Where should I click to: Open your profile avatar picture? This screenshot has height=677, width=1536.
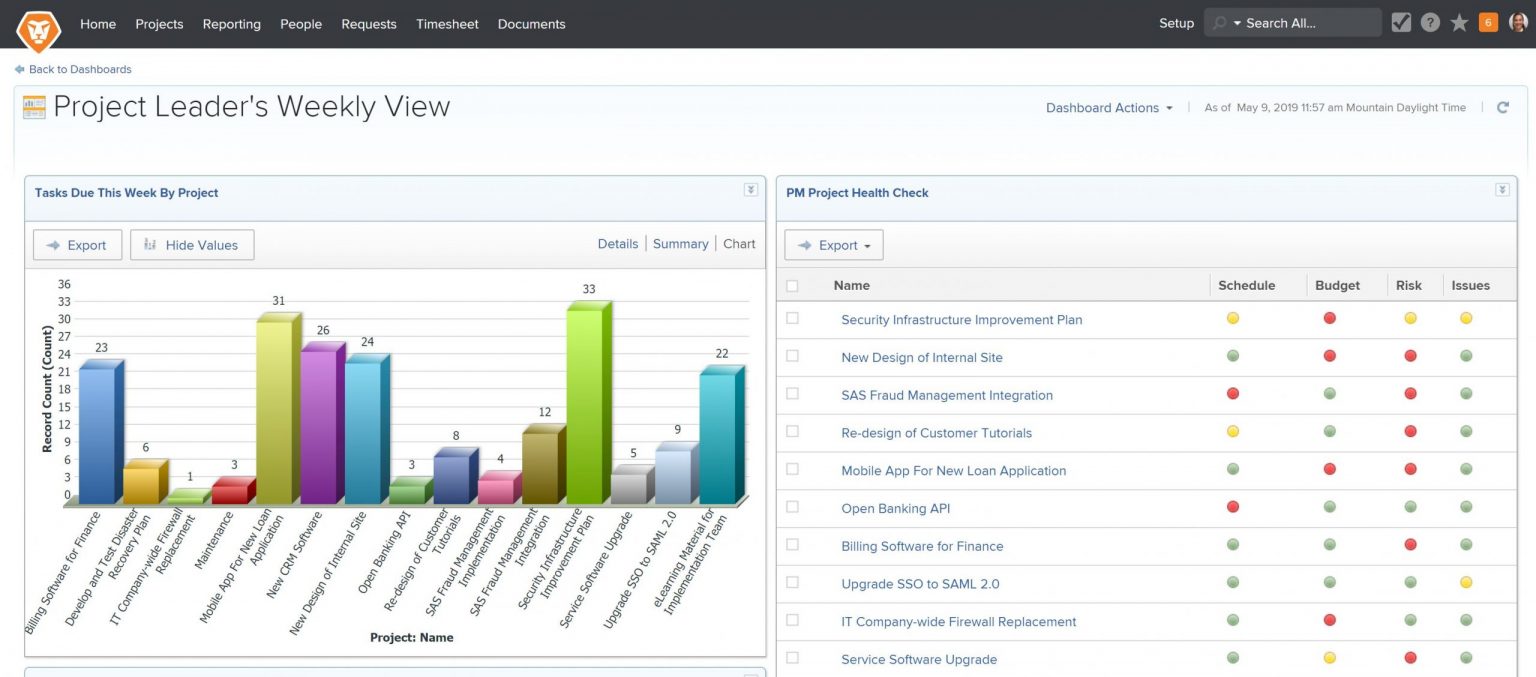coord(1518,21)
